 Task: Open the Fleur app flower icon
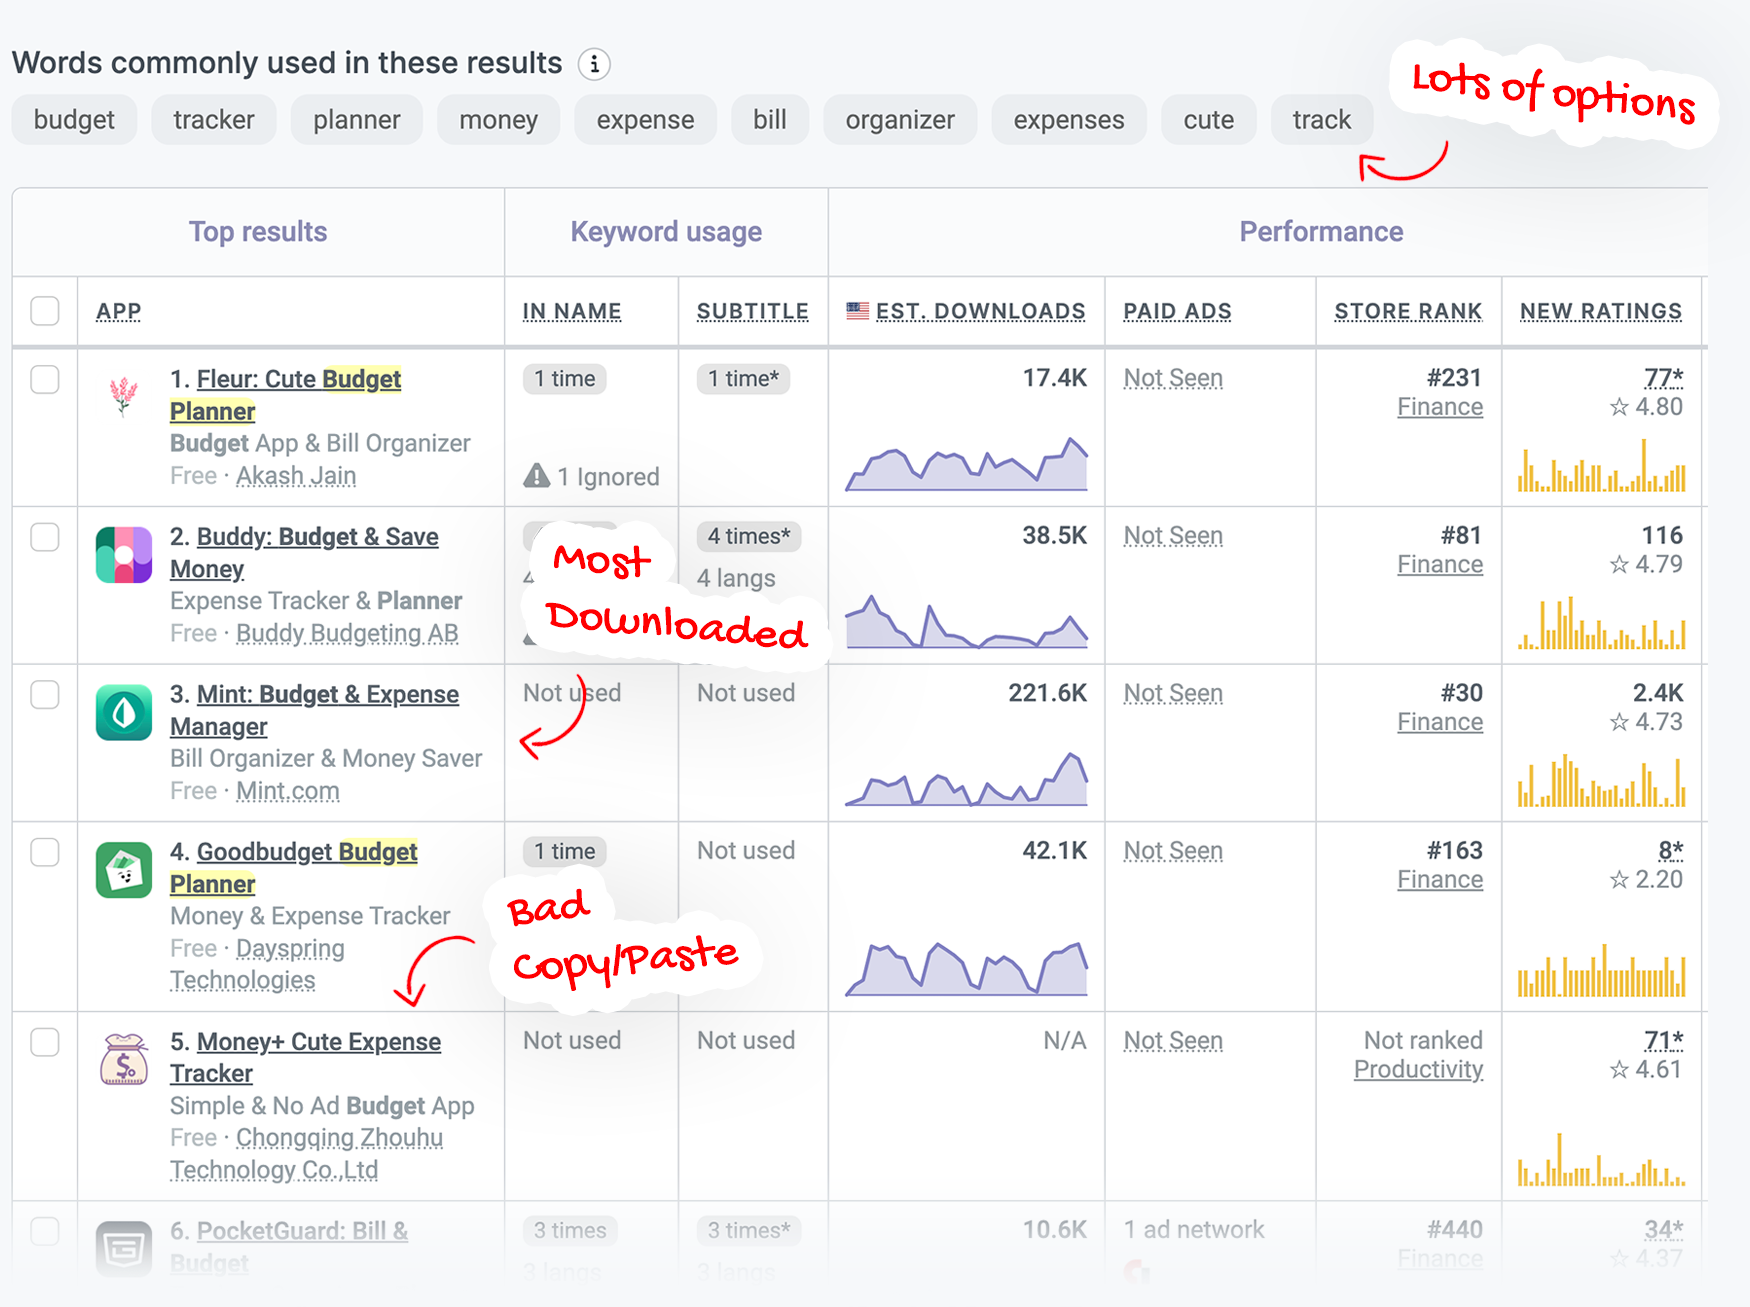click(124, 397)
